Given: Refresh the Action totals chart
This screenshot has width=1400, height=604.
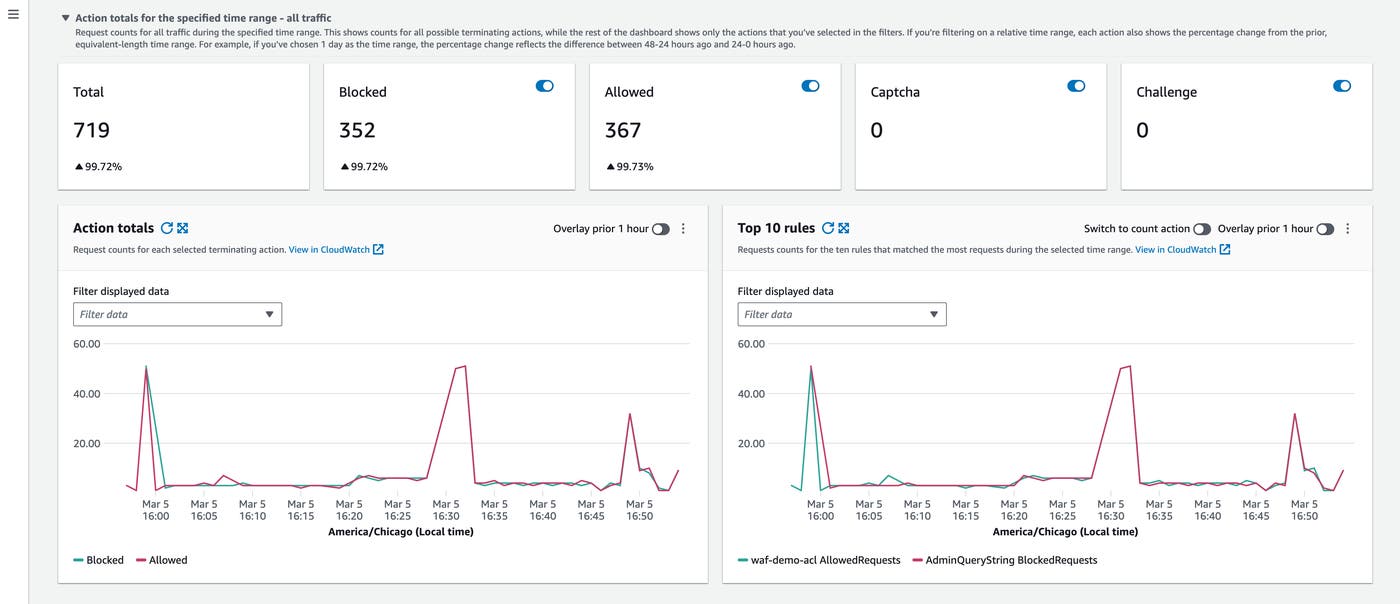Looking at the screenshot, I should [x=168, y=227].
